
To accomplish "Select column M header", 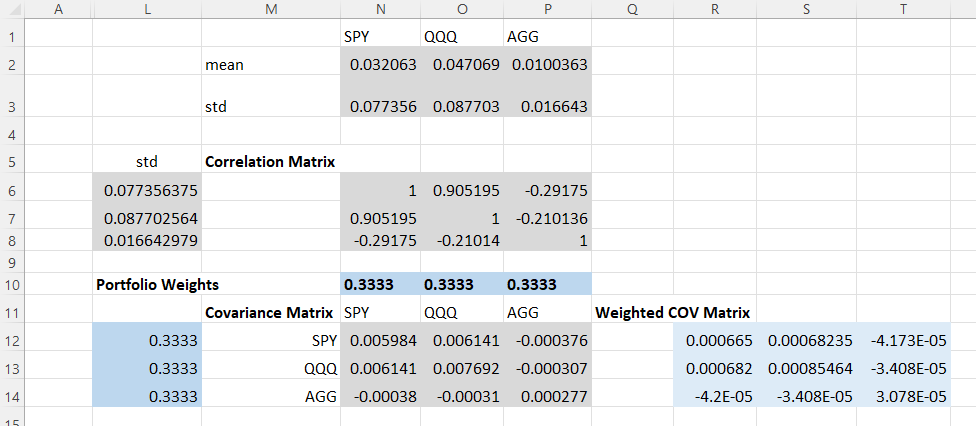I will click(271, 9).
